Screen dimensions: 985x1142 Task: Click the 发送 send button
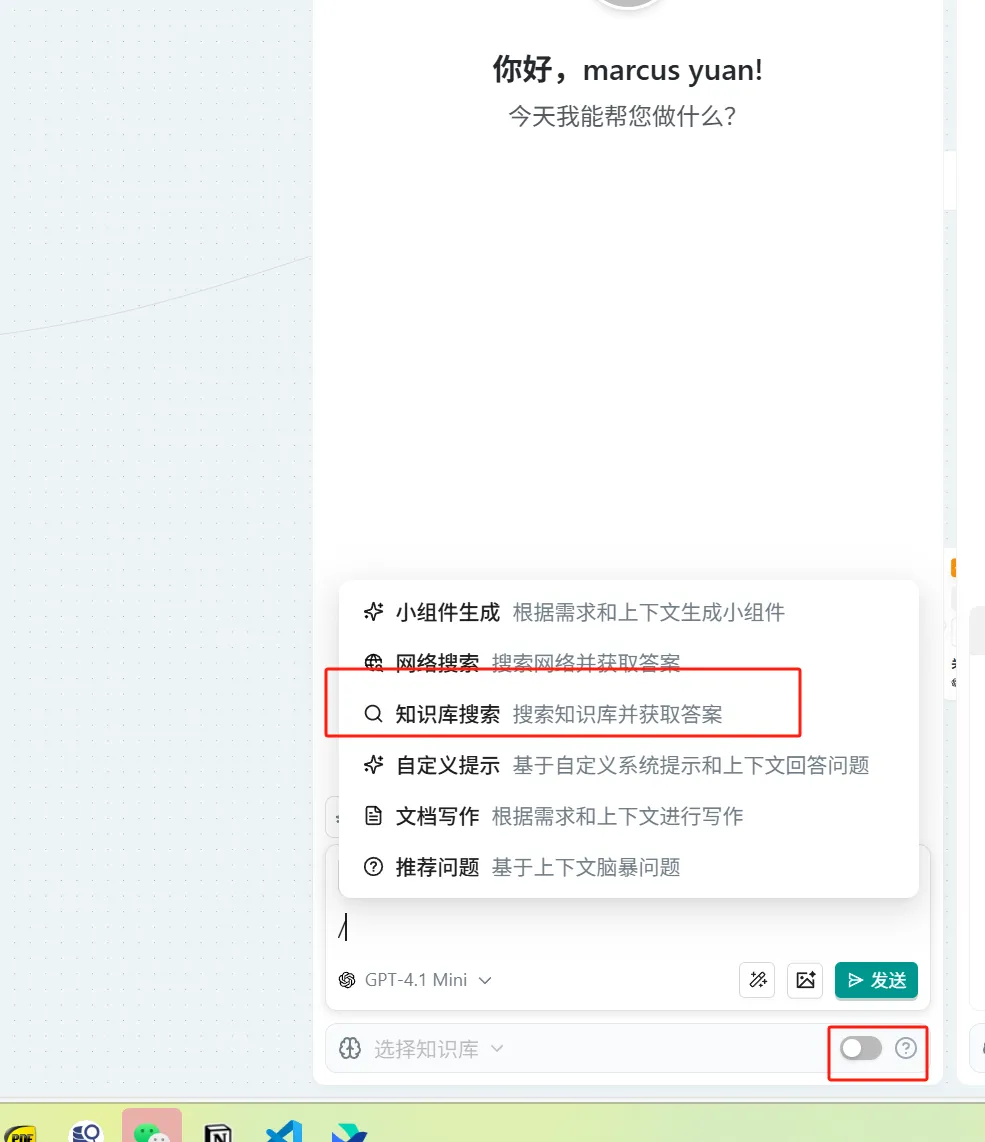pyautogui.click(x=876, y=980)
